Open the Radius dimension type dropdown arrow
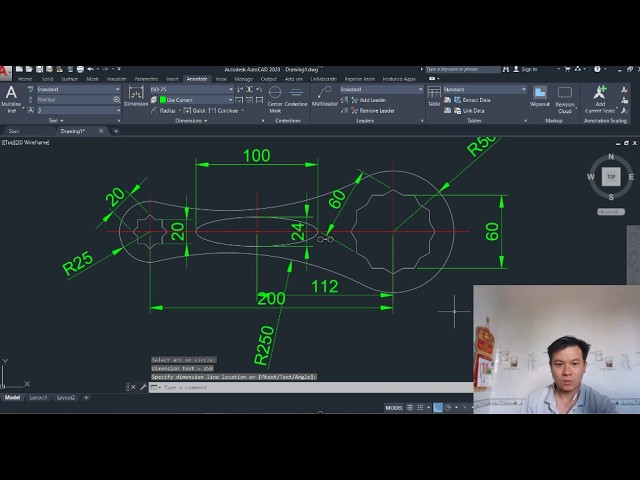This screenshot has height=480, width=640. (180, 111)
